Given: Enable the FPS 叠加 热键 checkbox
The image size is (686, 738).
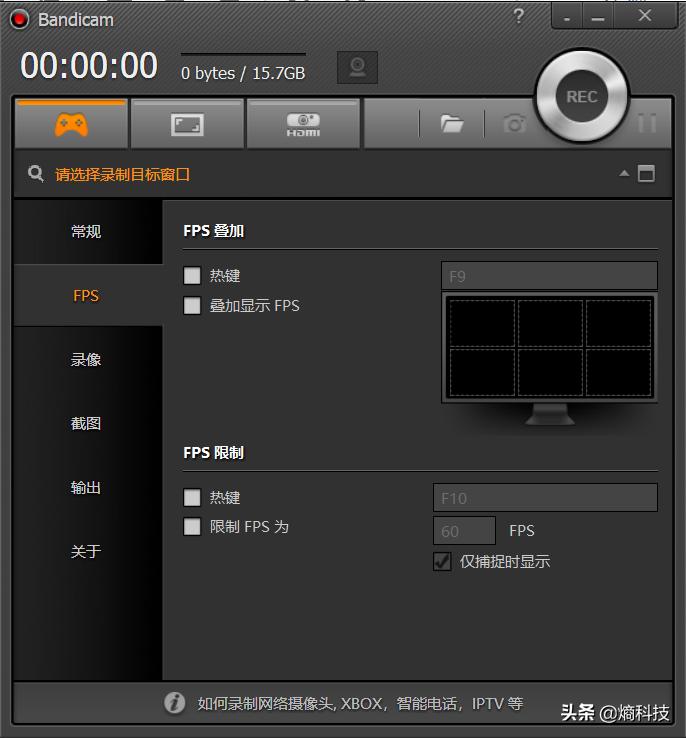Looking at the screenshot, I should click(x=192, y=275).
